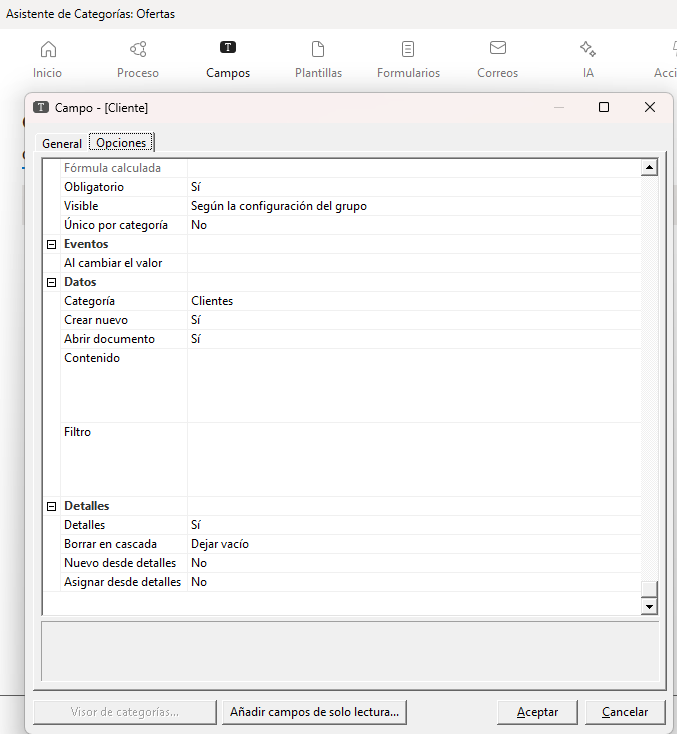Toggle the Crear nuevo value
Viewport: 677px width, 734px height.
[x=196, y=320]
